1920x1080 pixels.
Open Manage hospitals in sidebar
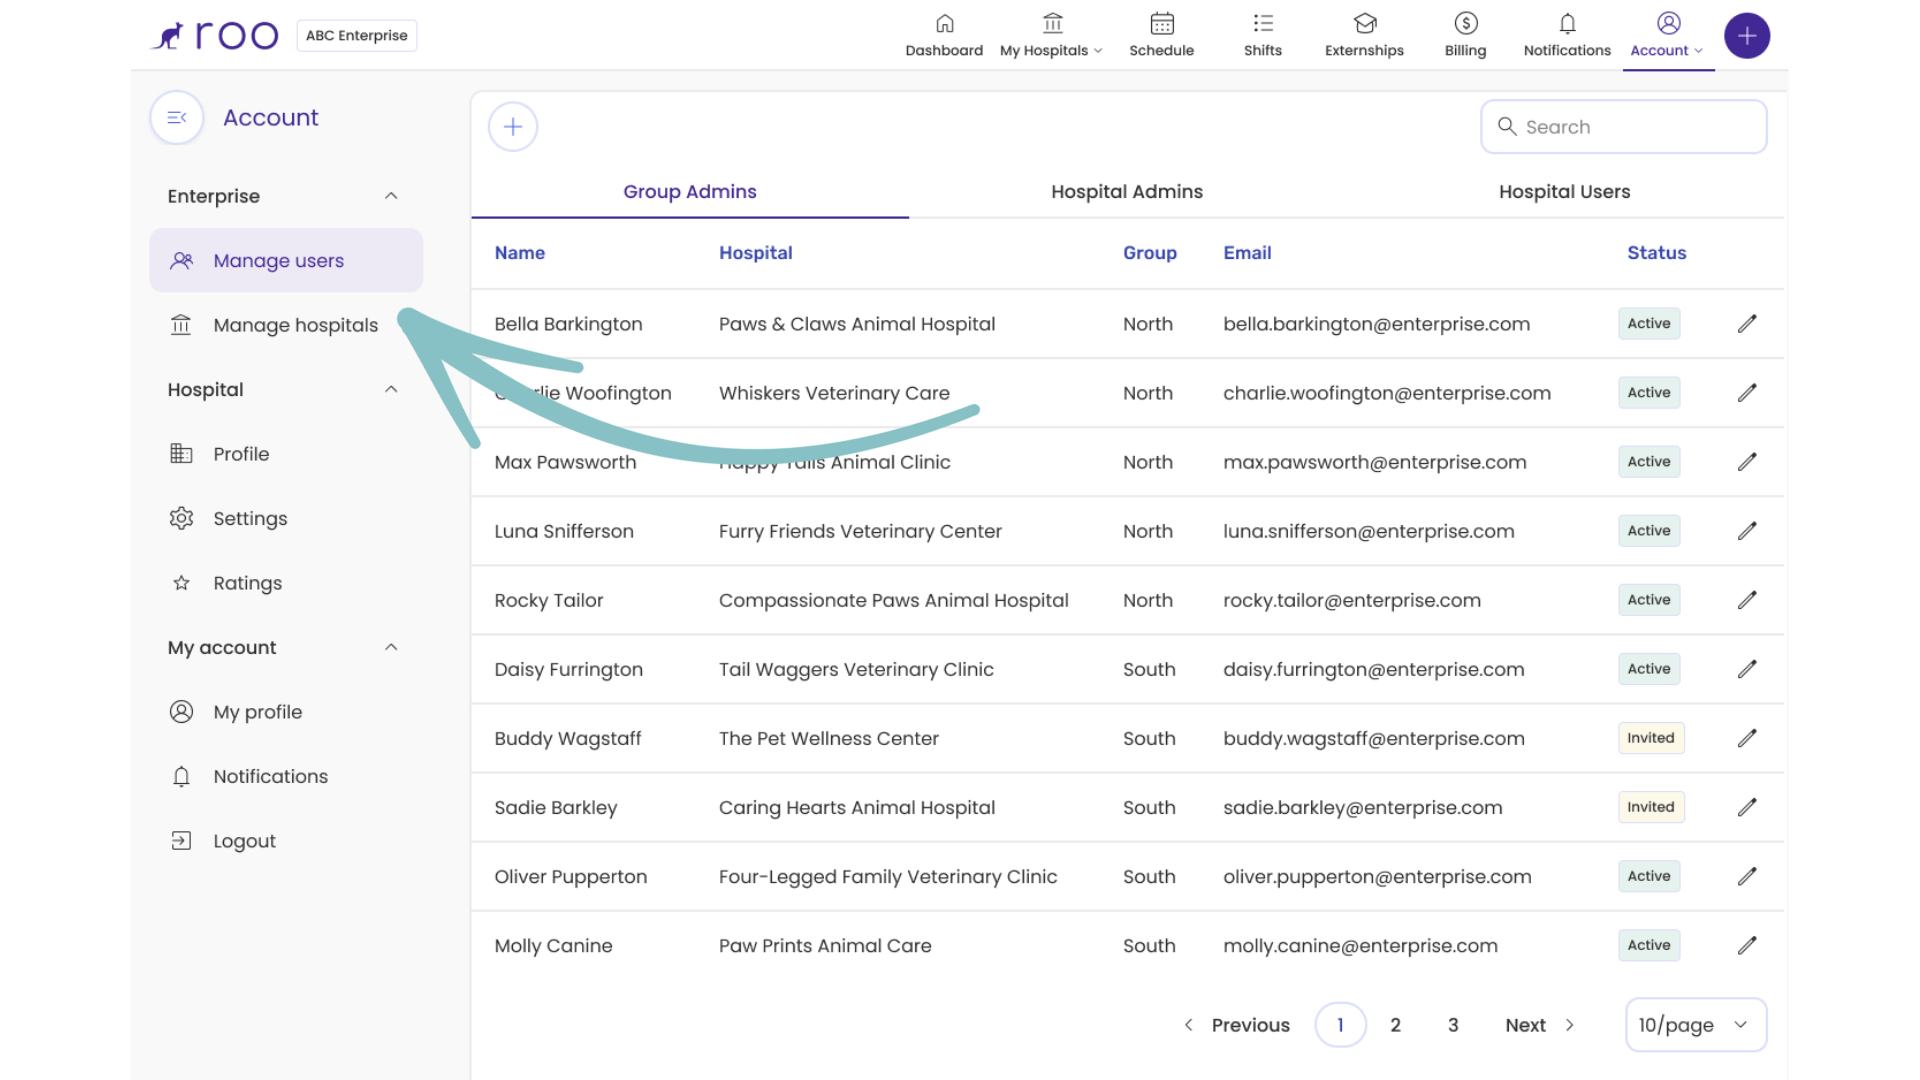coord(286,325)
